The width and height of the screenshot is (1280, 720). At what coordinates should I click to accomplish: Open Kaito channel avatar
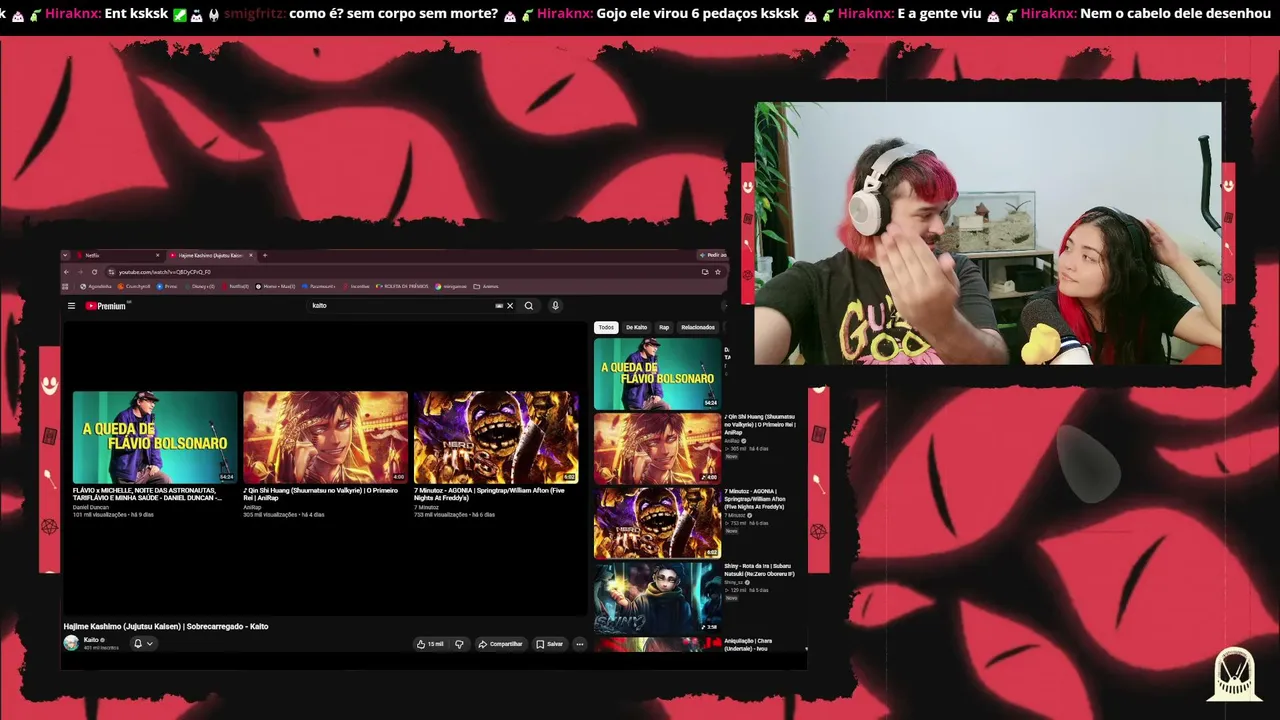pos(71,643)
